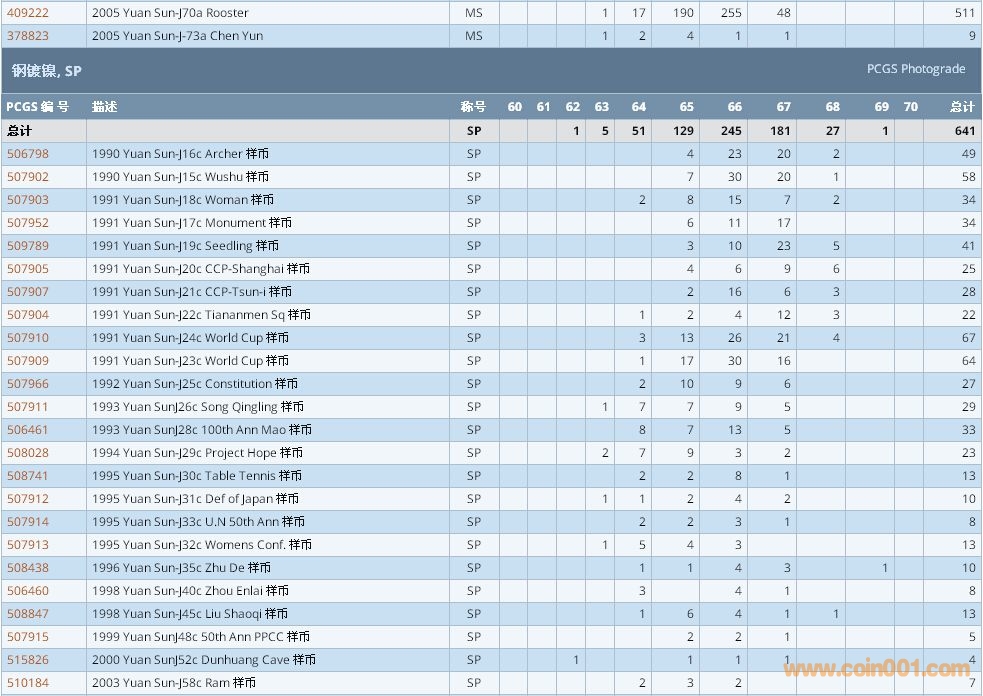This screenshot has height=696, width=983.
Task: Click PCGS number 506460 for Zhou Enlai
Action: tap(28, 591)
